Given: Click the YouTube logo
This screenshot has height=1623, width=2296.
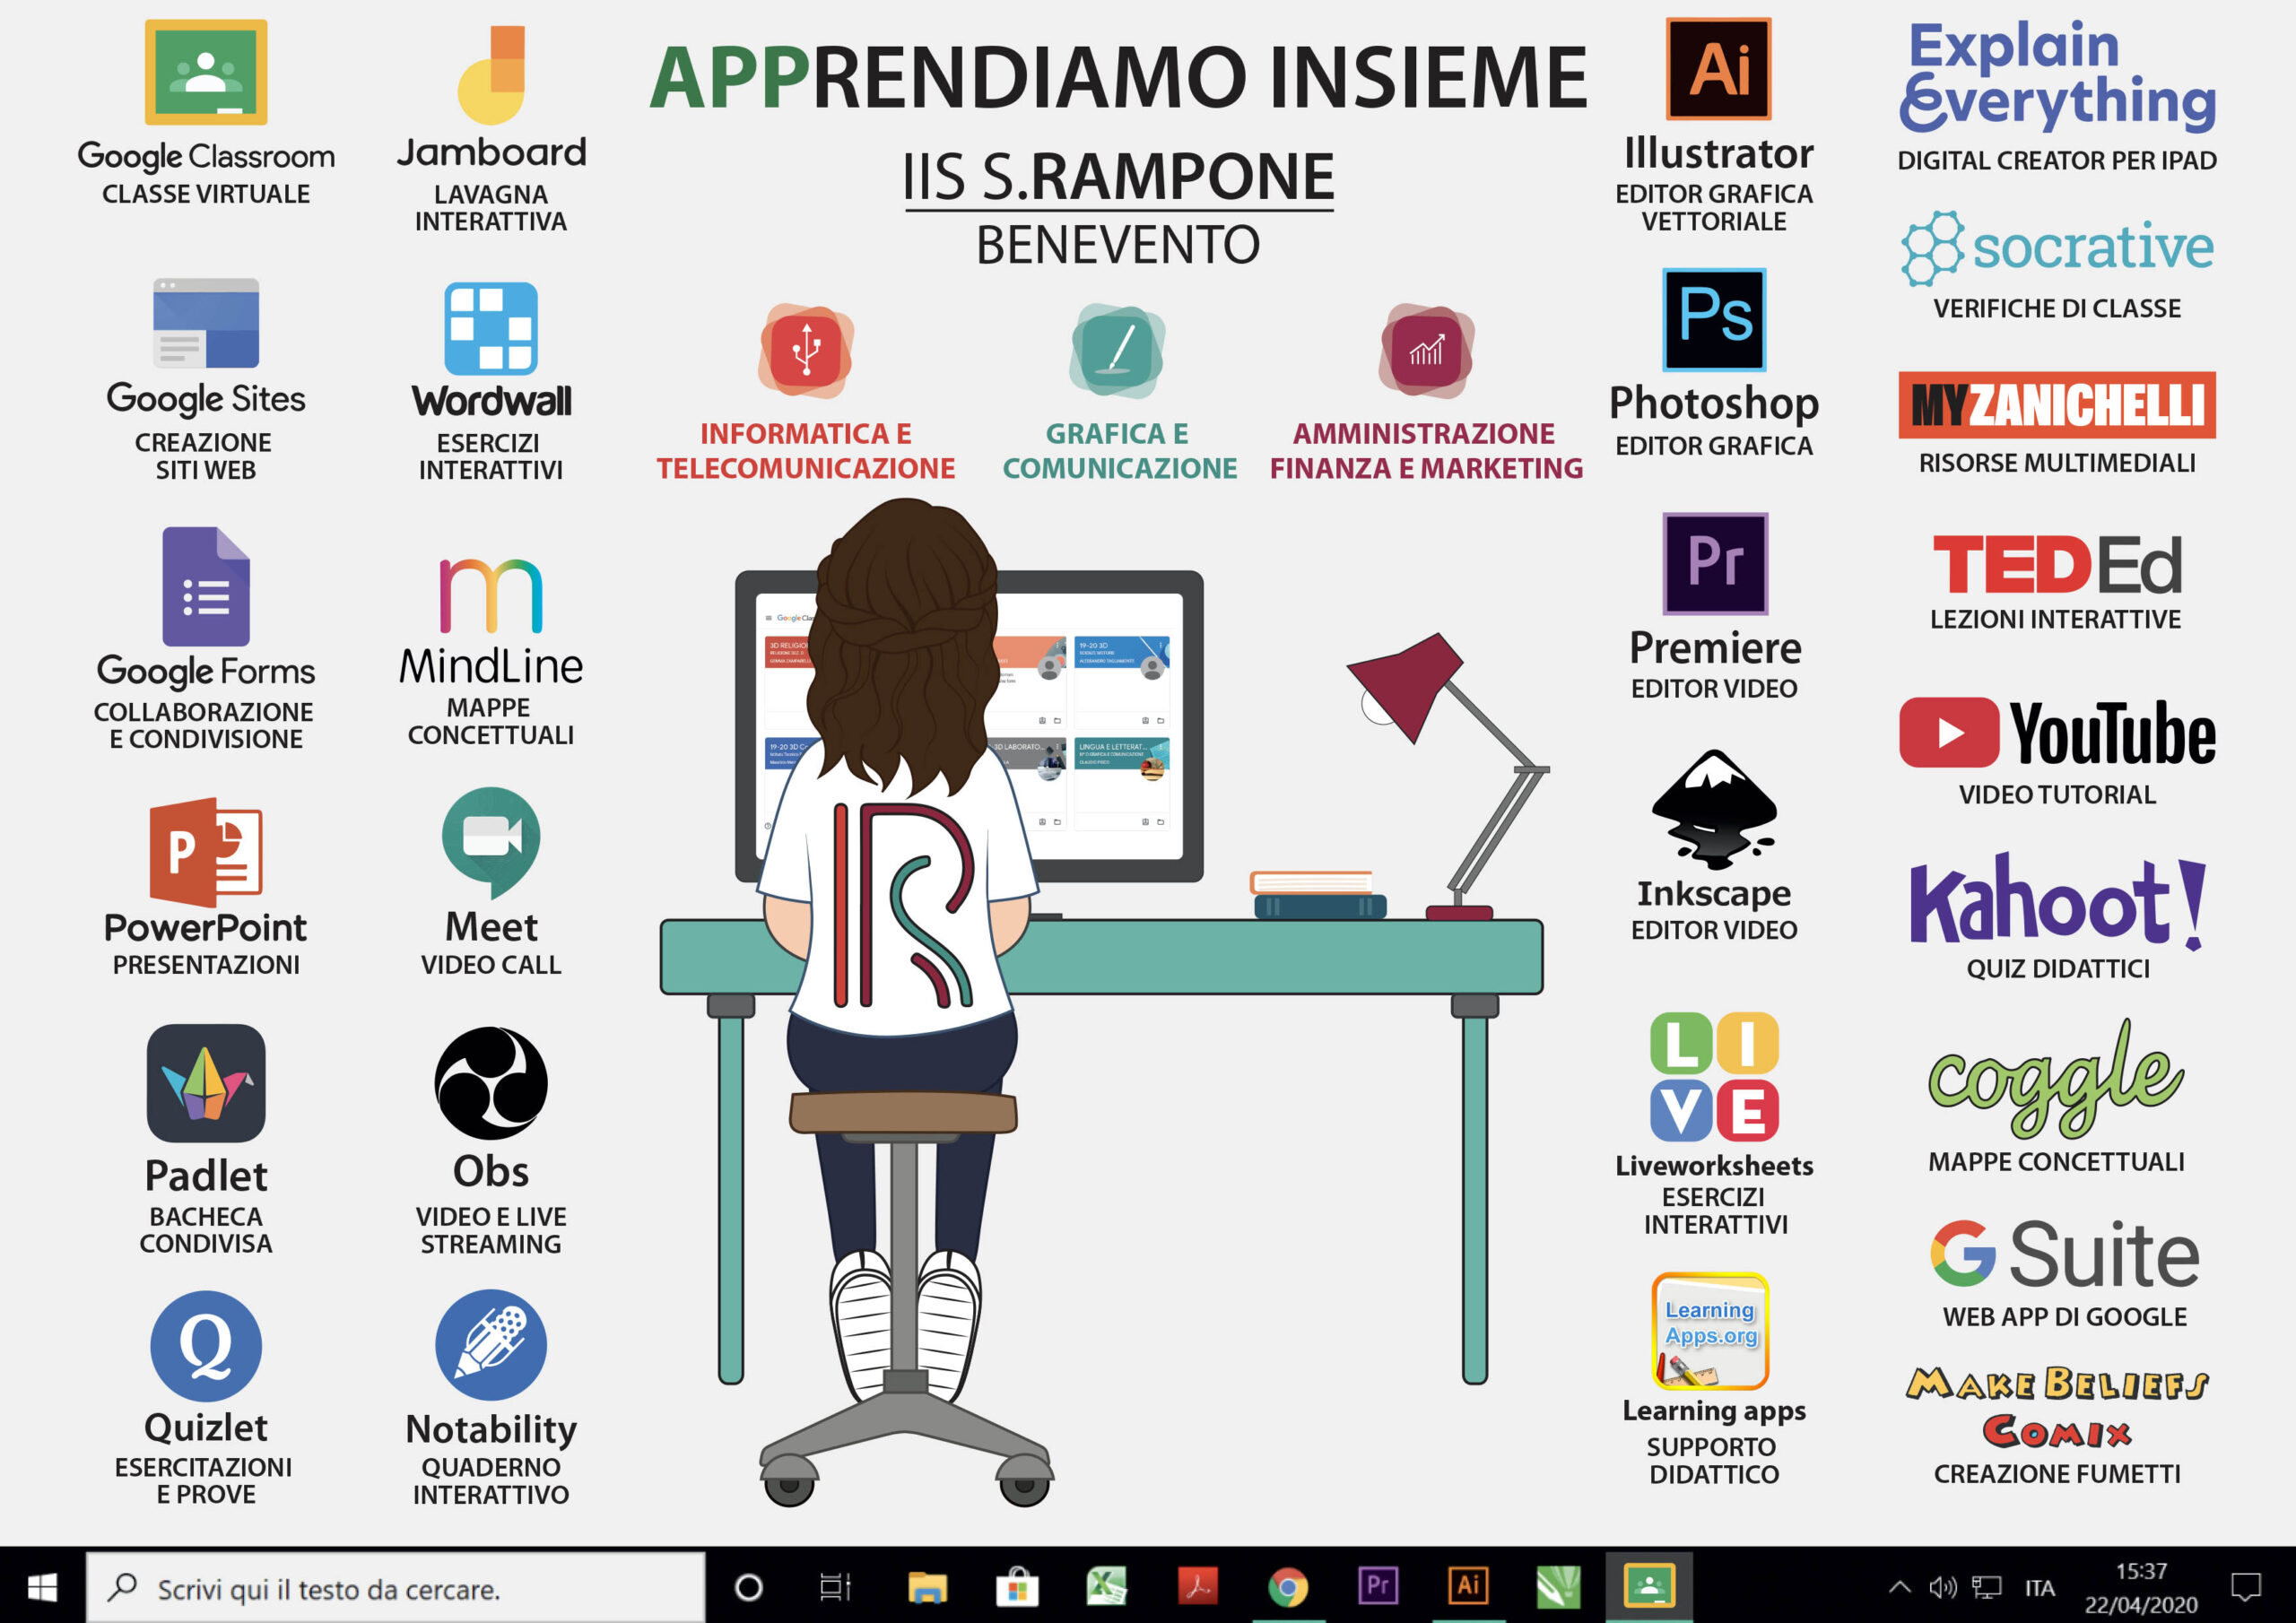Looking at the screenshot, I should coord(2057,733).
